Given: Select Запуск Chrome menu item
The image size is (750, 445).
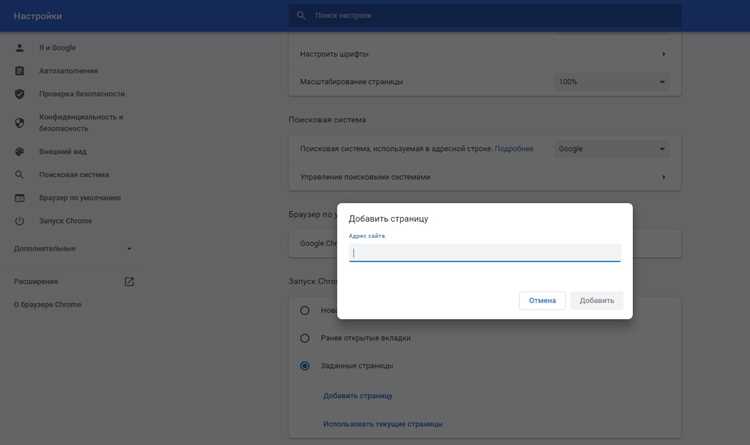Looking at the screenshot, I should [x=65, y=221].
